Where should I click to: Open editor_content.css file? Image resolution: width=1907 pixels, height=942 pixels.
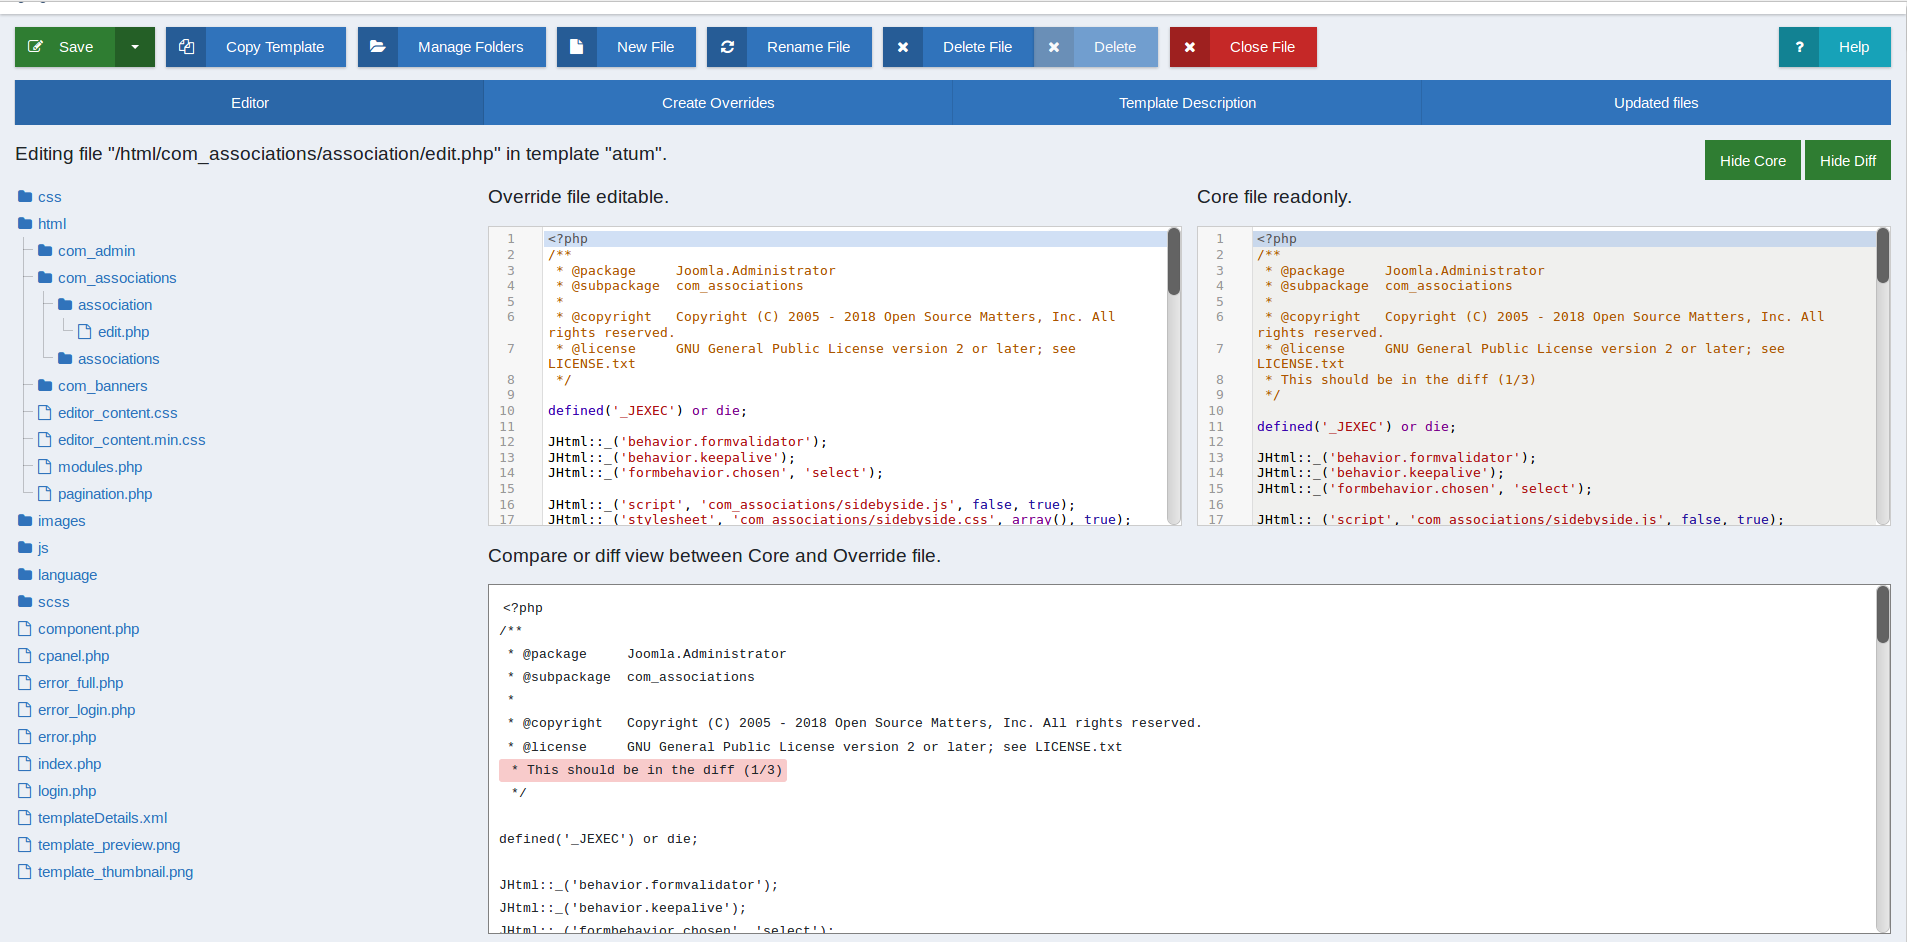pyautogui.click(x=108, y=413)
